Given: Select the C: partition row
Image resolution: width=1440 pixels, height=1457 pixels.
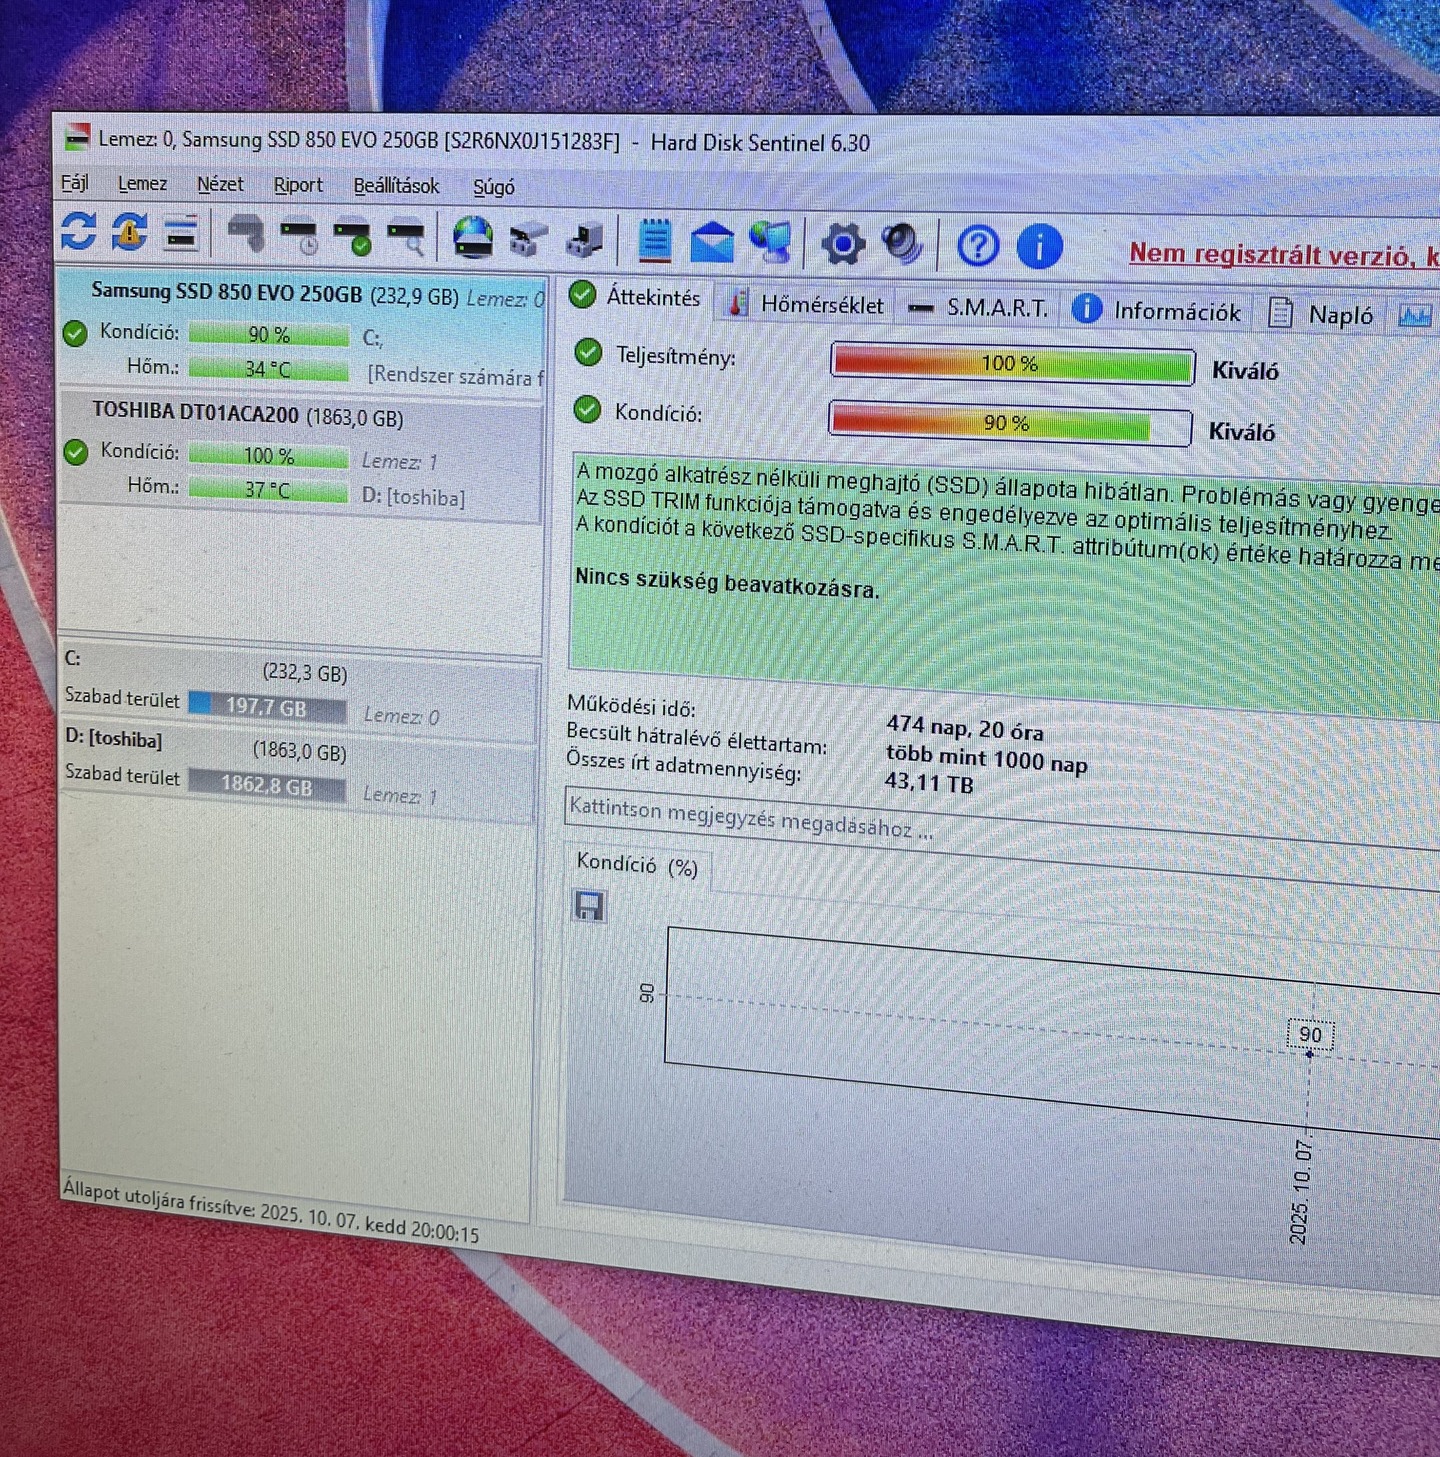Looking at the screenshot, I should click(299, 688).
